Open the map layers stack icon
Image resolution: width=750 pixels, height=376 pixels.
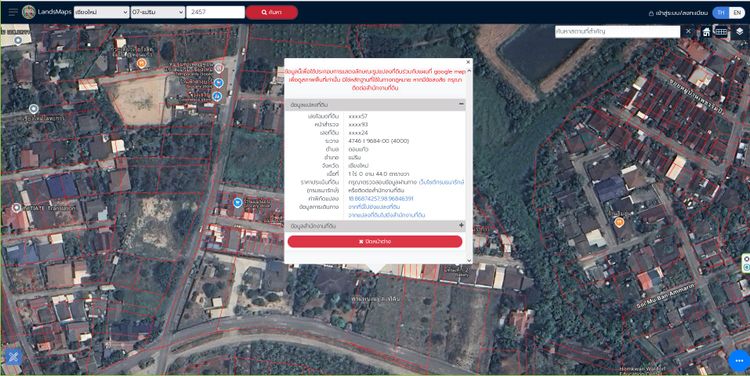pyautogui.click(x=739, y=32)
